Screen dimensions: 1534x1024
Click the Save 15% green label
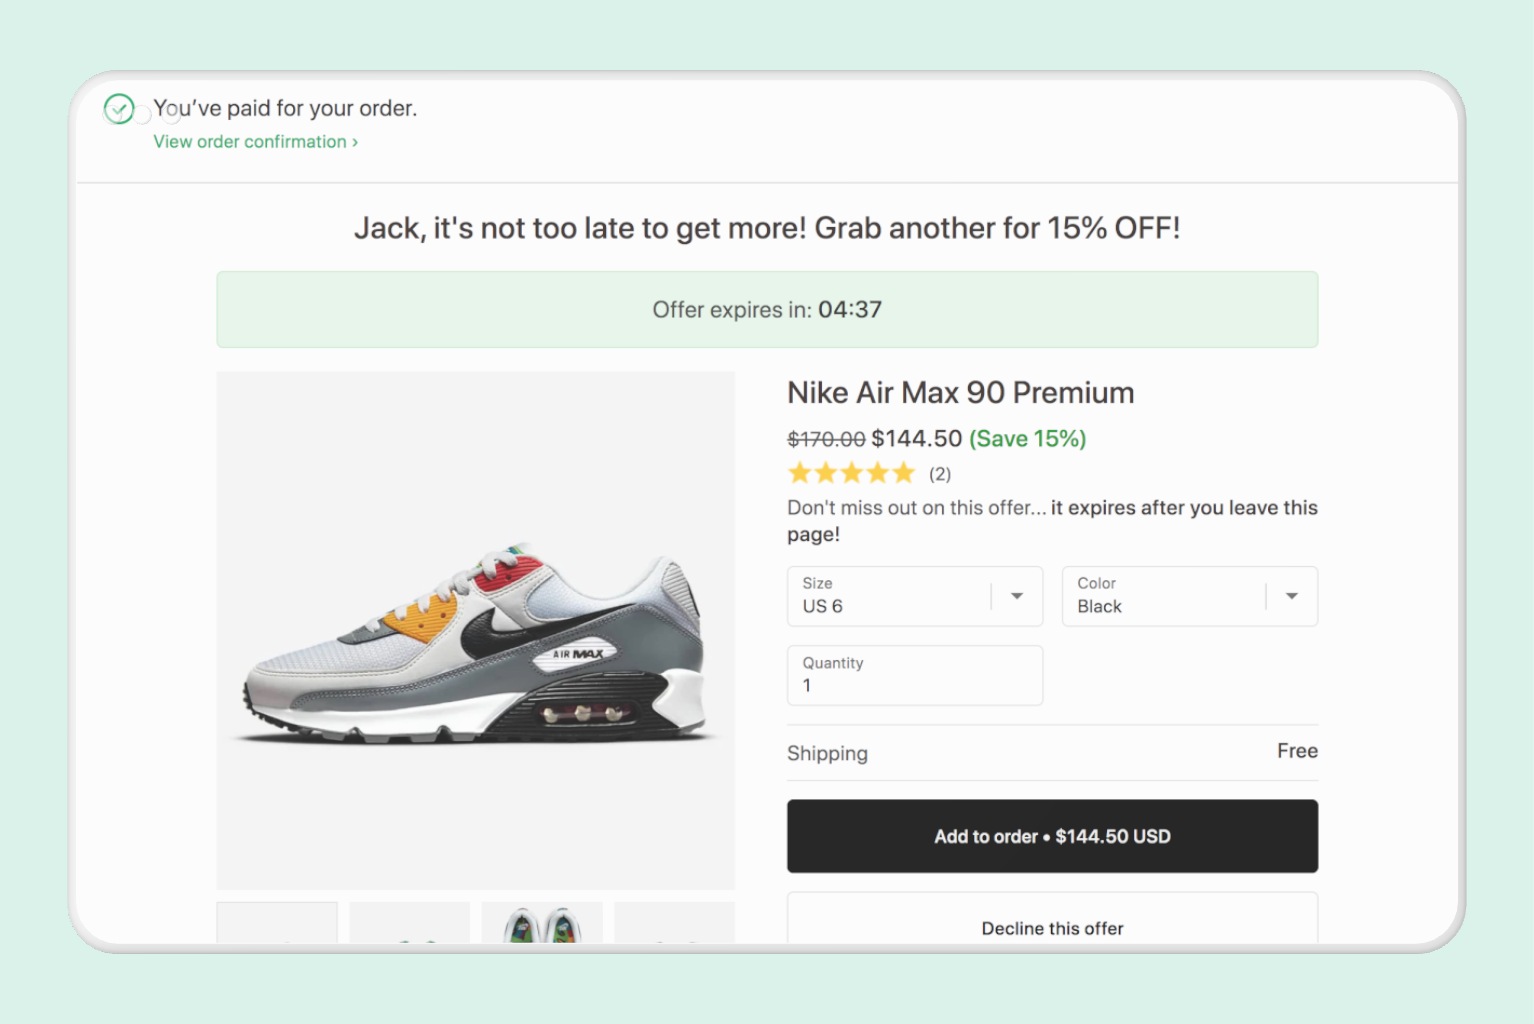tap(1027, 439)
